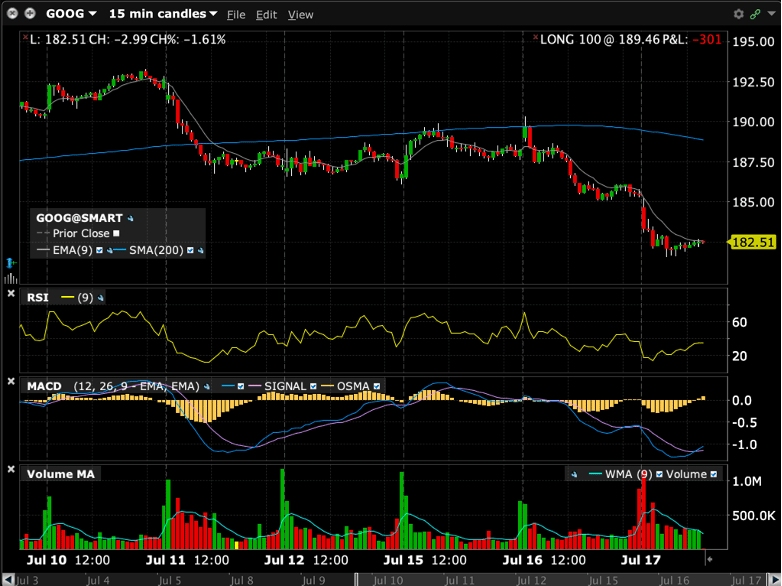
Task: Uncheck the Volume bars checkbox
Action: pyautogui.click(x=714, y=474)
